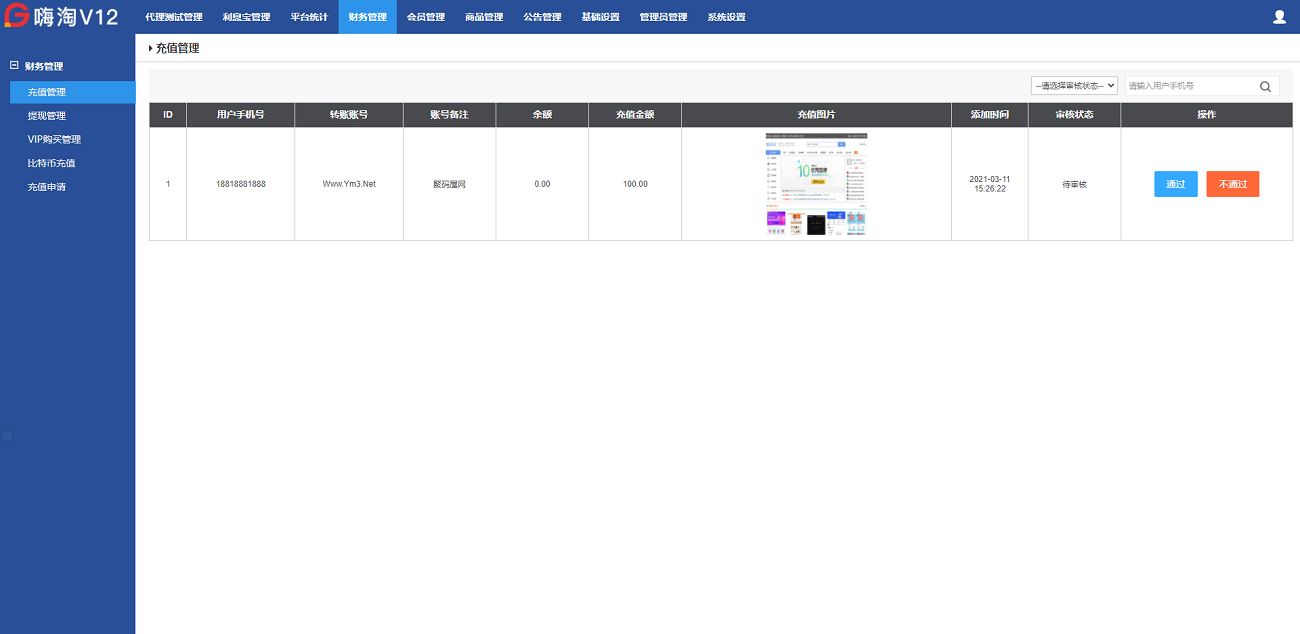Open 商品管理 in the top navigation
This screenshot has width=1300, height=634.
[x=484, y=17]
